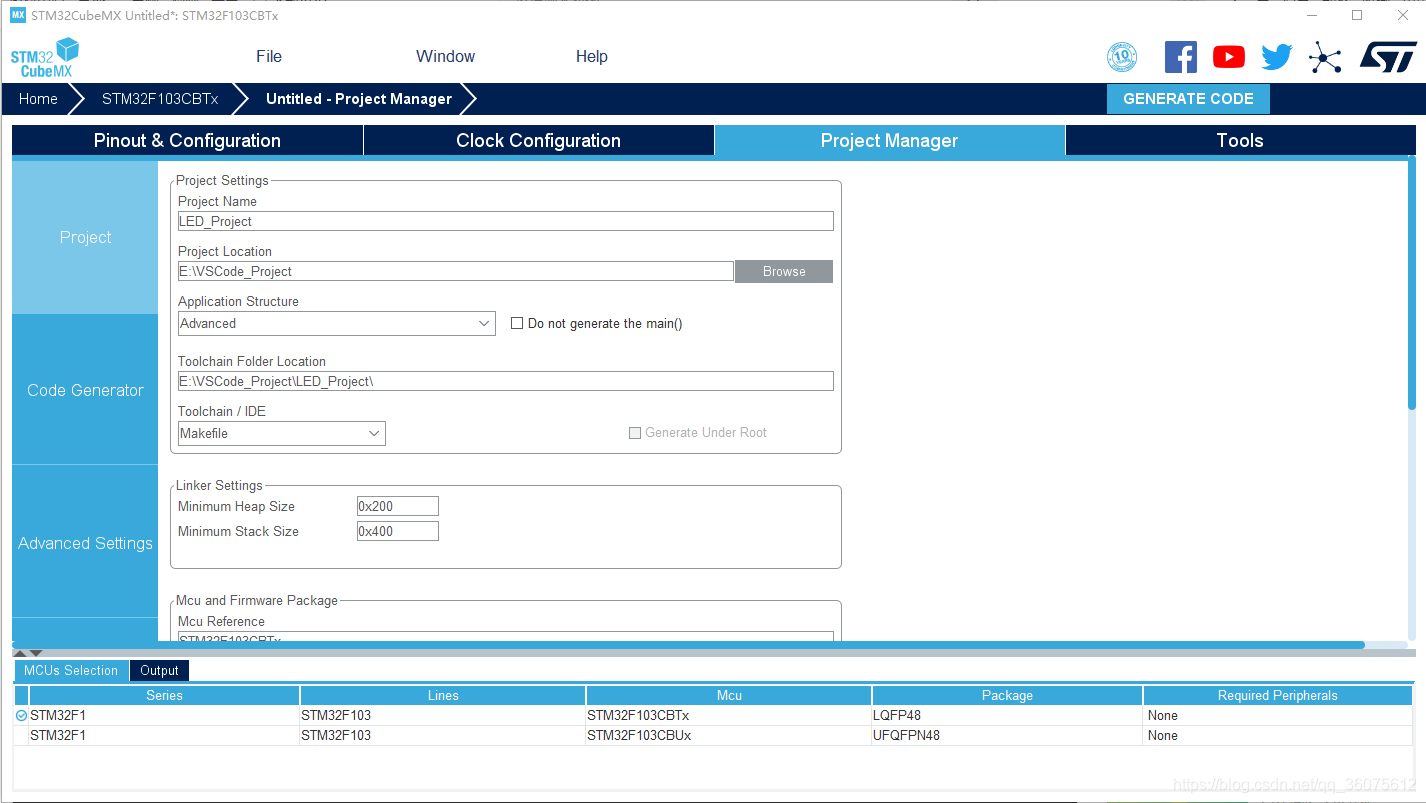Open the Window menu

pos(445,56)
